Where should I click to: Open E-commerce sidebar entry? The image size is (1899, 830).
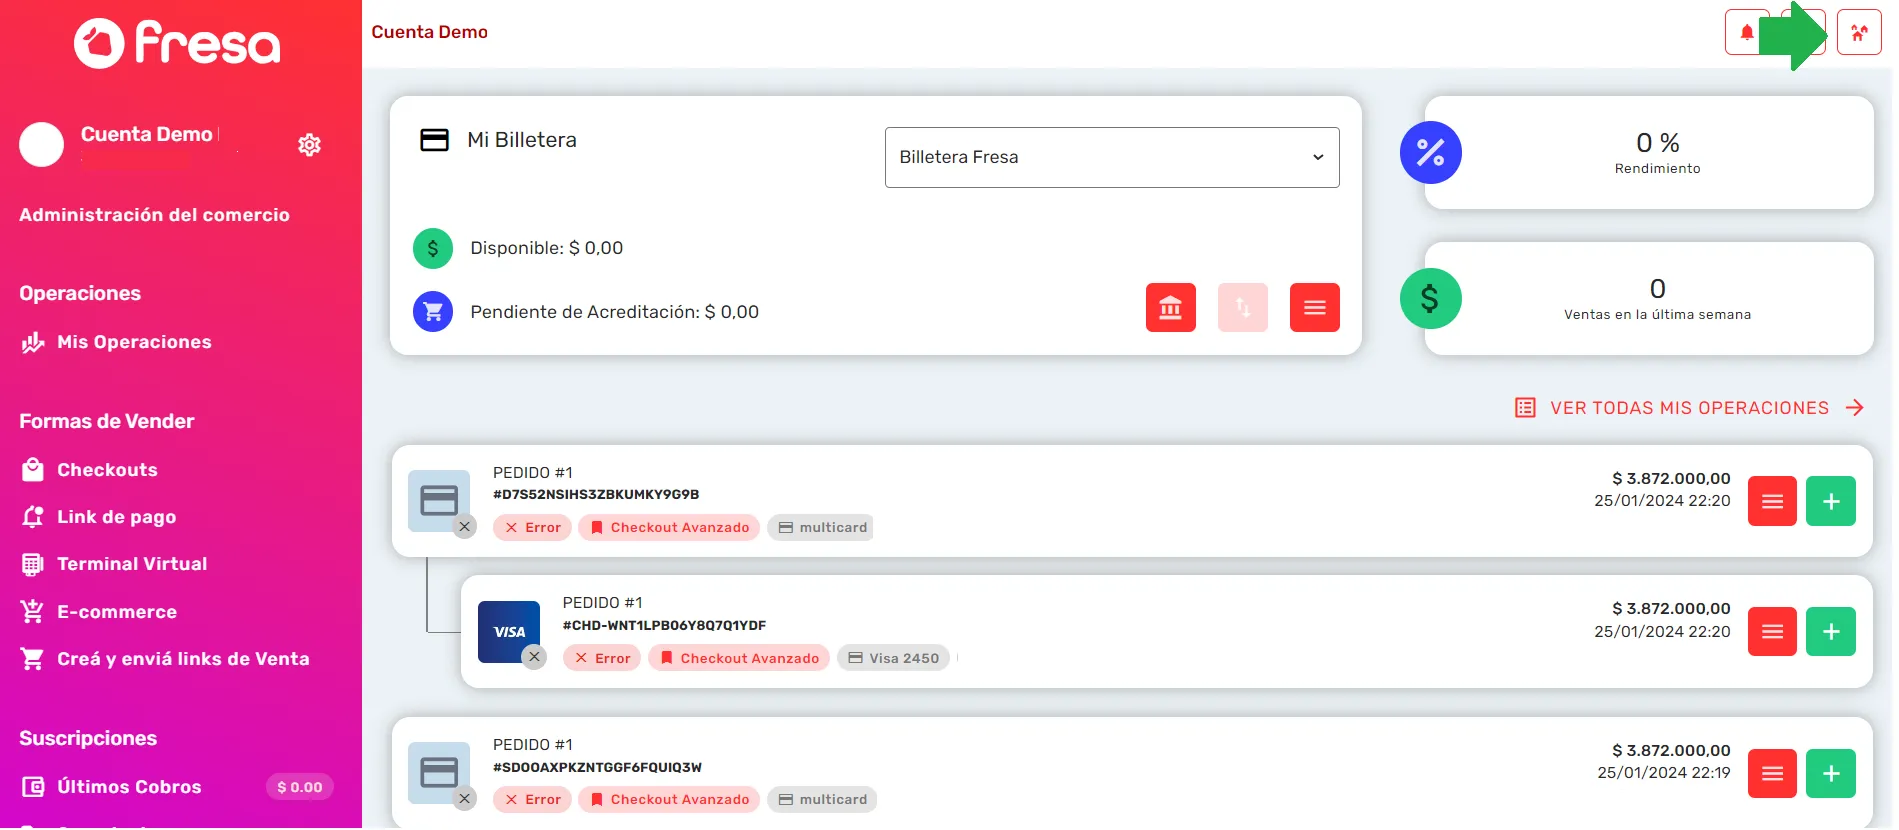pos(117,612)
